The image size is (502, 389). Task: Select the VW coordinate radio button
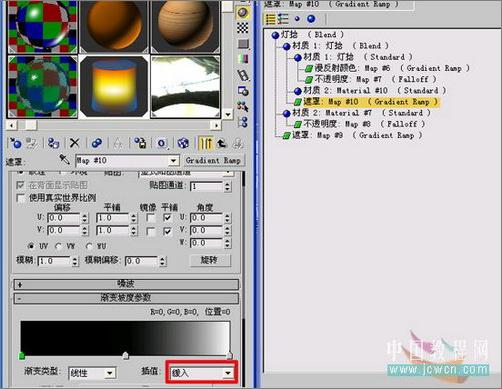point(59,246)
